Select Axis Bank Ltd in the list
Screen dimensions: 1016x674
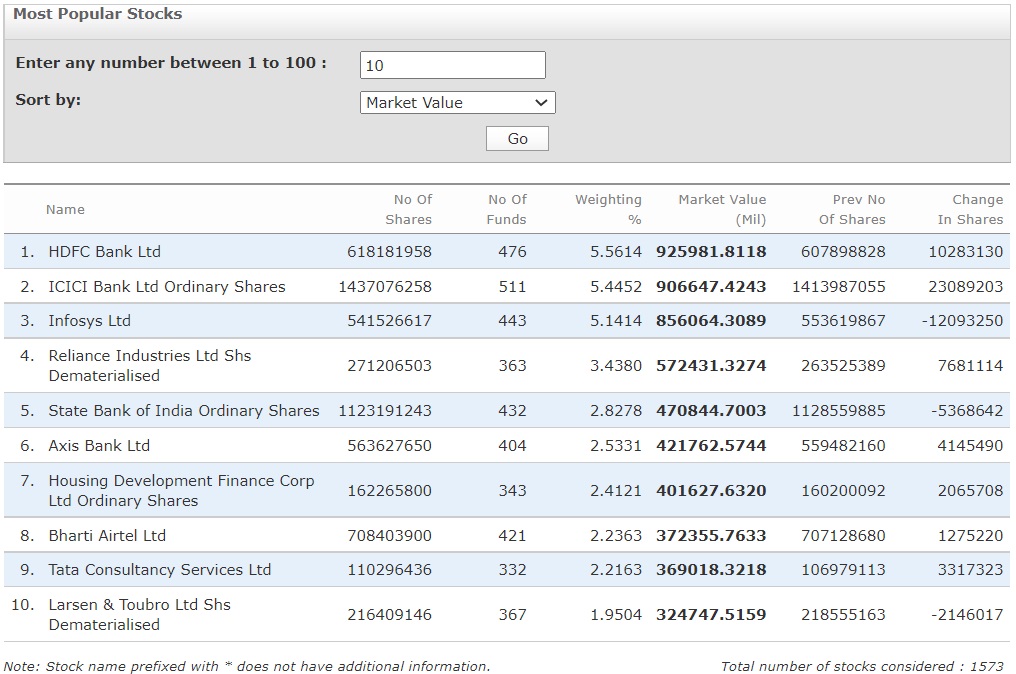click(99, 446)
